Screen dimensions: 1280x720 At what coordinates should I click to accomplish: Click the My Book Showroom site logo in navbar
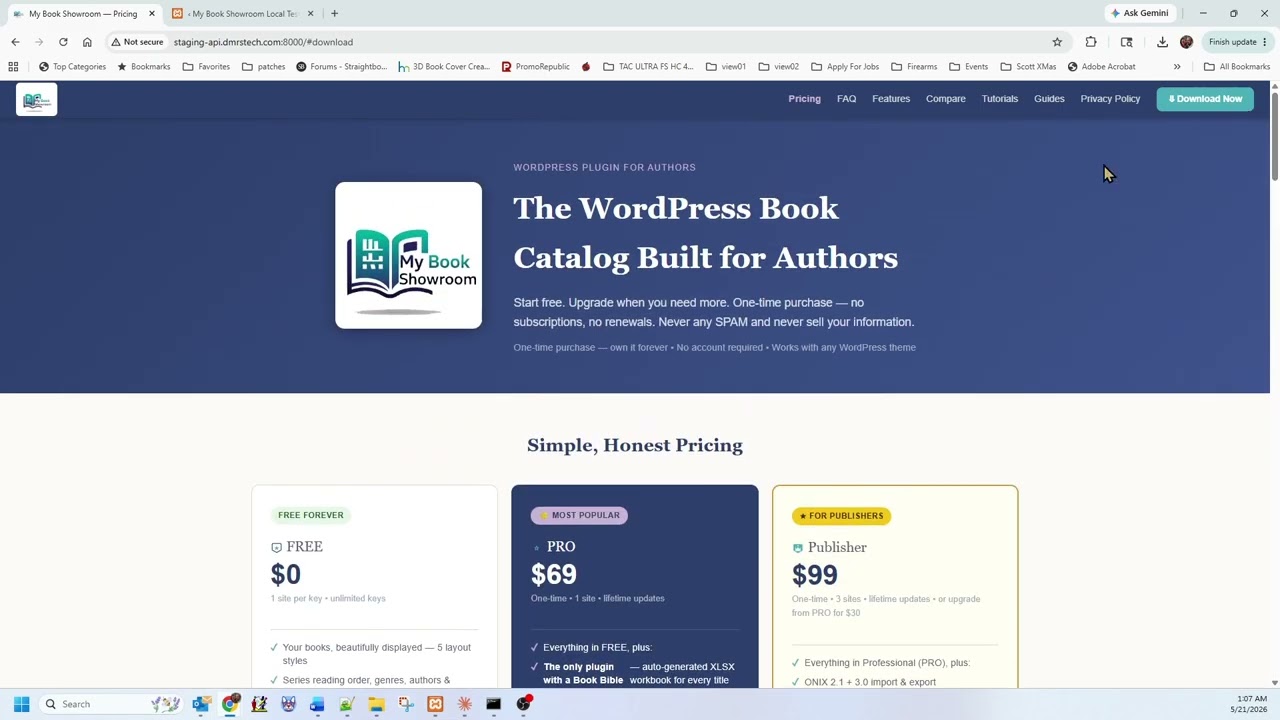pos(37,99)
